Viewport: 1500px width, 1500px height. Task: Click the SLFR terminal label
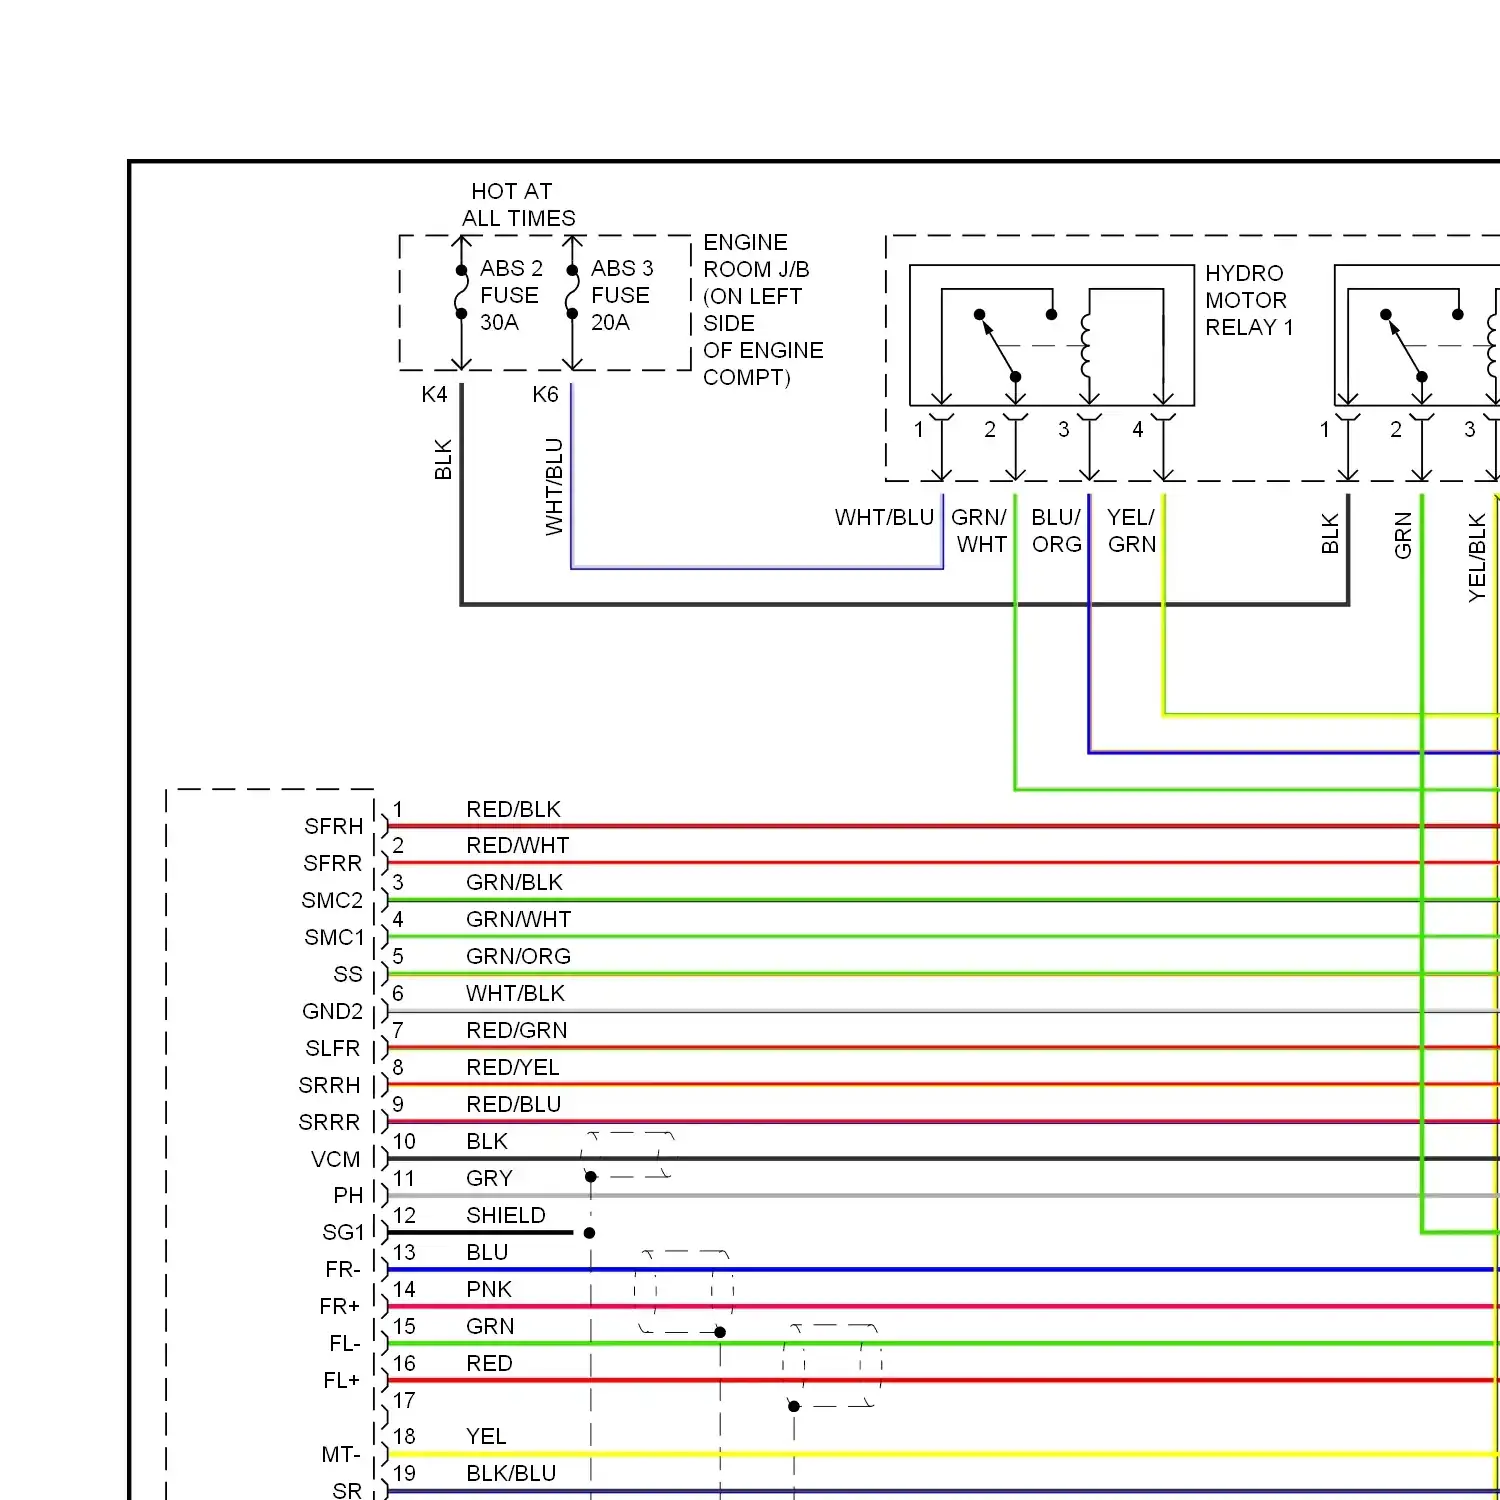[x=333, y=1048]
